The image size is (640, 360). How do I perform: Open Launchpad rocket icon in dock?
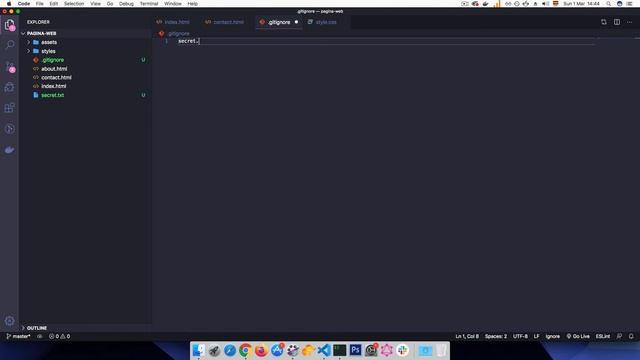214,350
